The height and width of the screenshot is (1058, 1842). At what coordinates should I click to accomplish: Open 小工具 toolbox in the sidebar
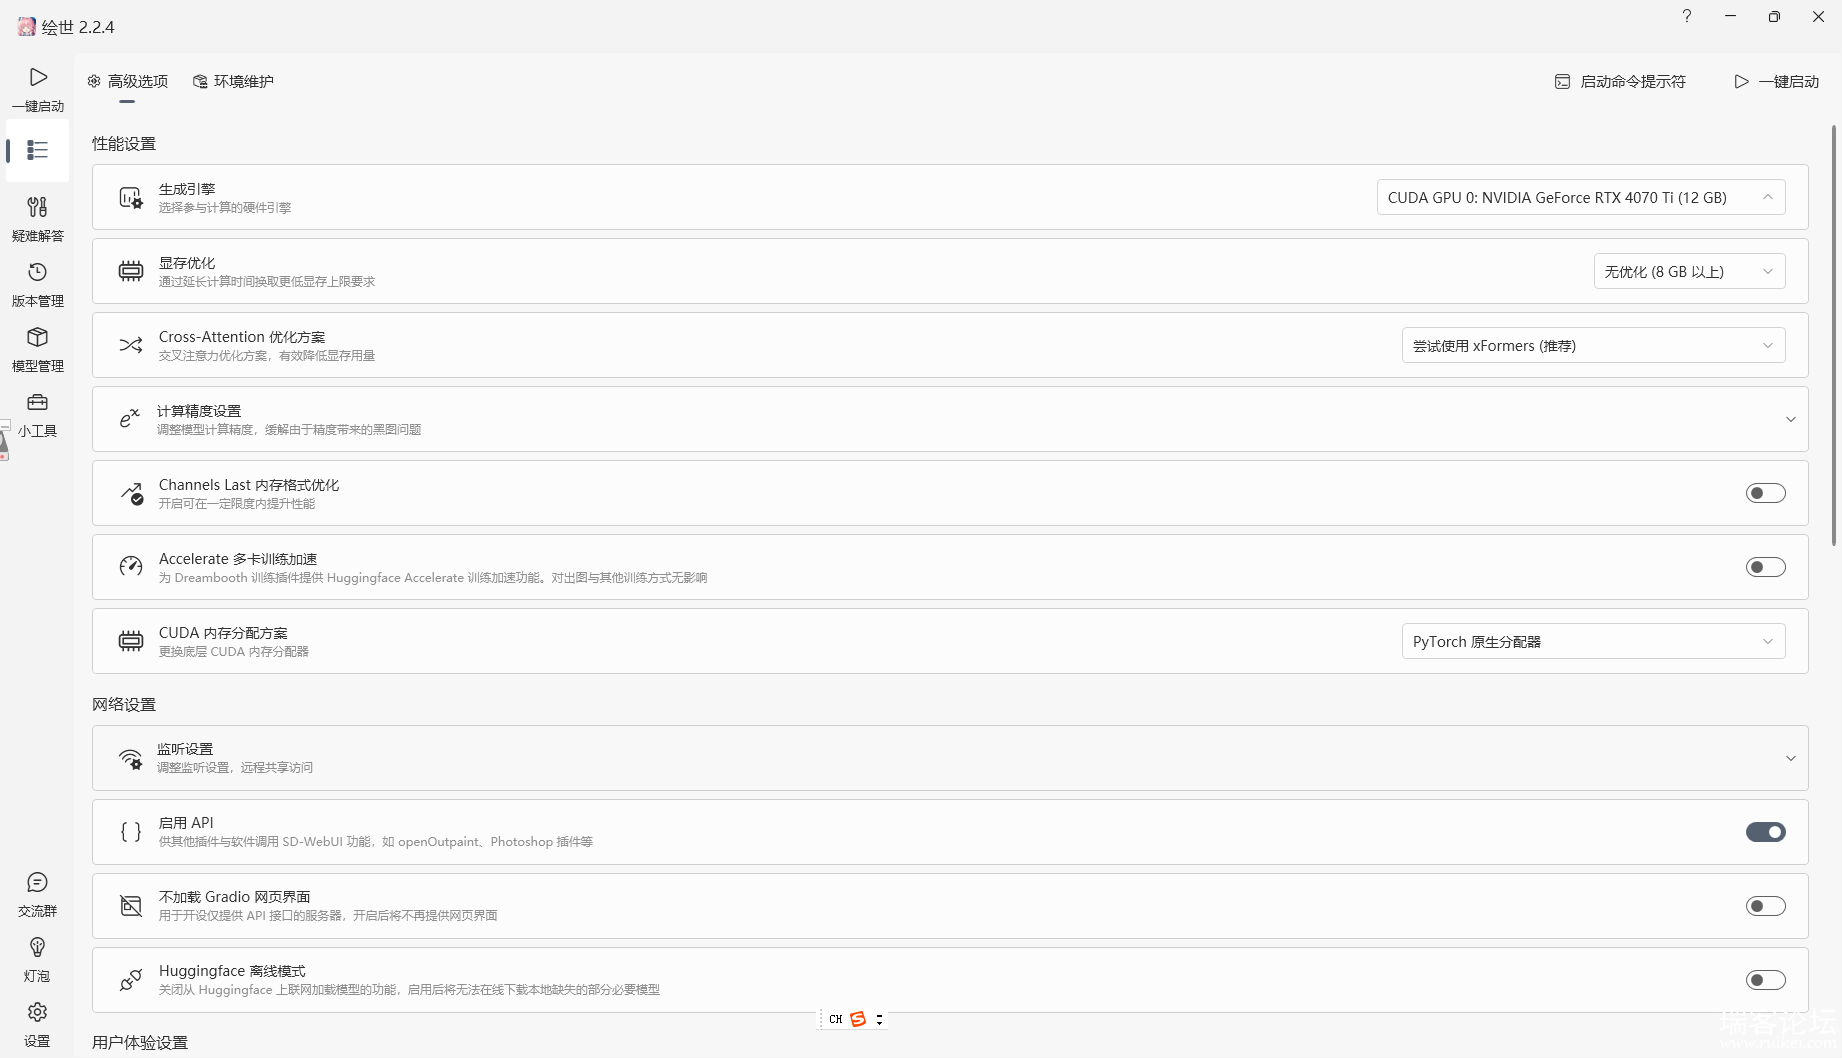38,414
